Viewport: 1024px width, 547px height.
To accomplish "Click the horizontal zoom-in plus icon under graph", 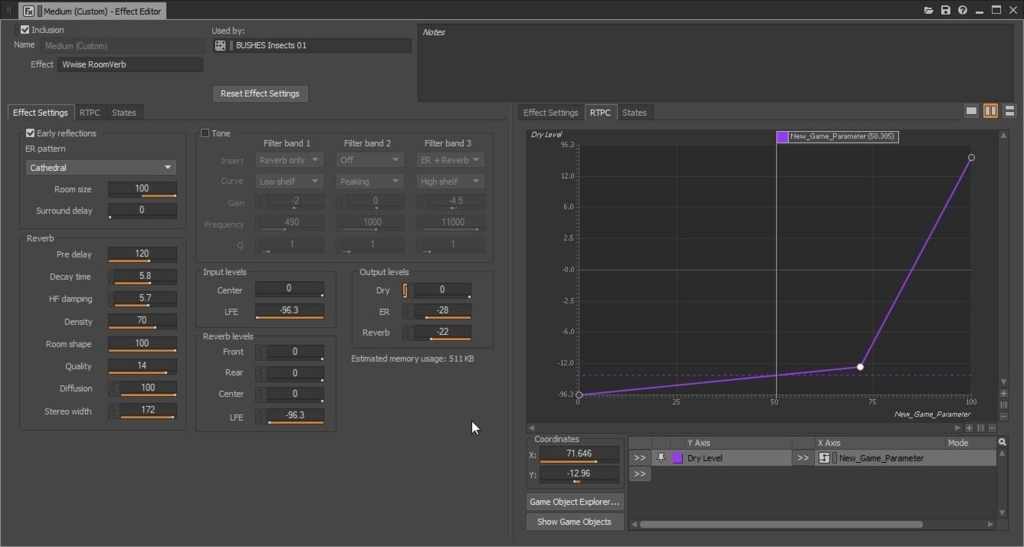I will pos(968,428).
